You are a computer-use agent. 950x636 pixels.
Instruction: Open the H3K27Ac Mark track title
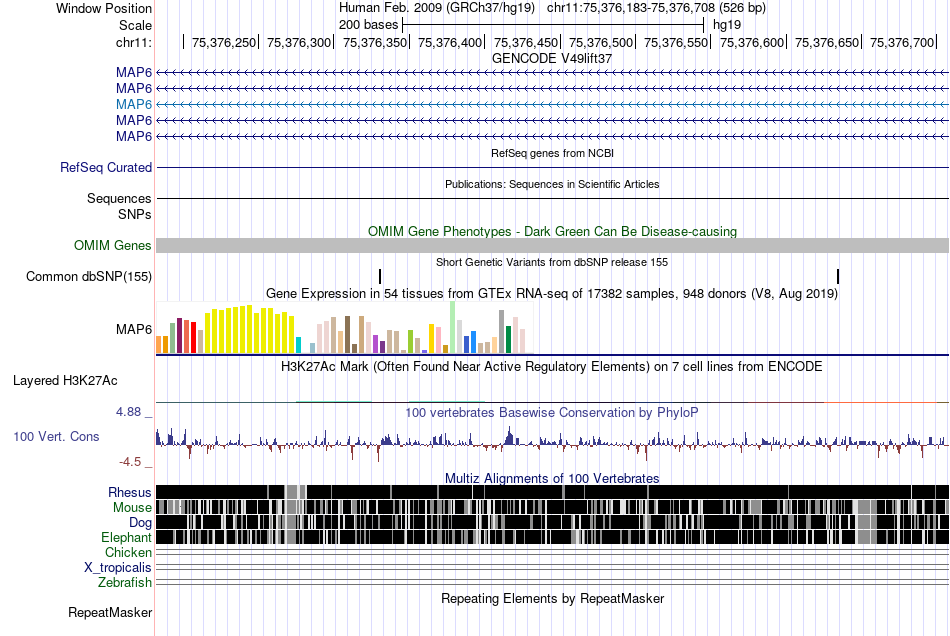click(x=552, y=366)
